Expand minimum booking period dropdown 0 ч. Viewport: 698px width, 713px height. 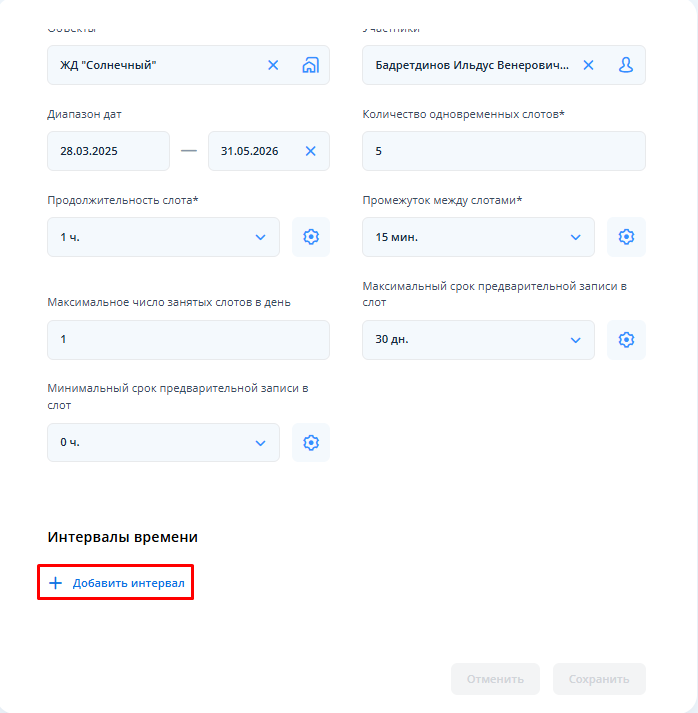(x=163, y=442)
